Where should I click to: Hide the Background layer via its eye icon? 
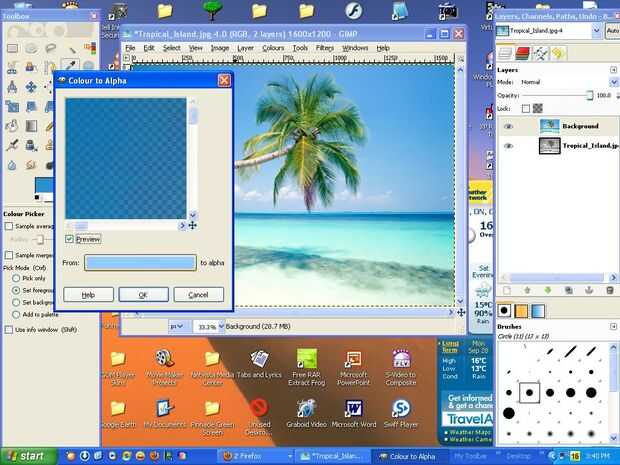pyautogui.click(x=508, y=126)
